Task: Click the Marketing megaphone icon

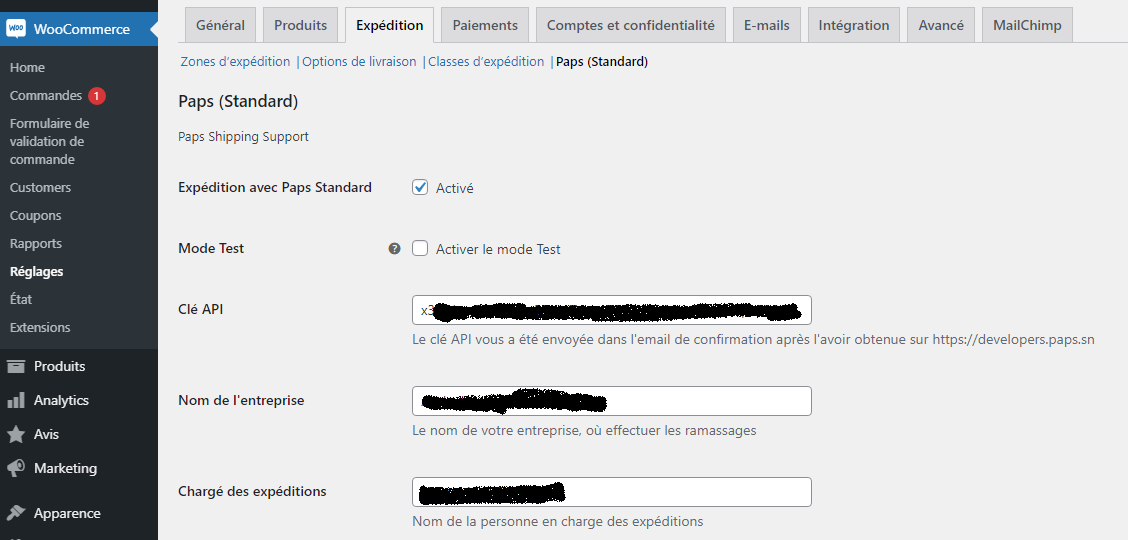Action: [x=16, y=468]
